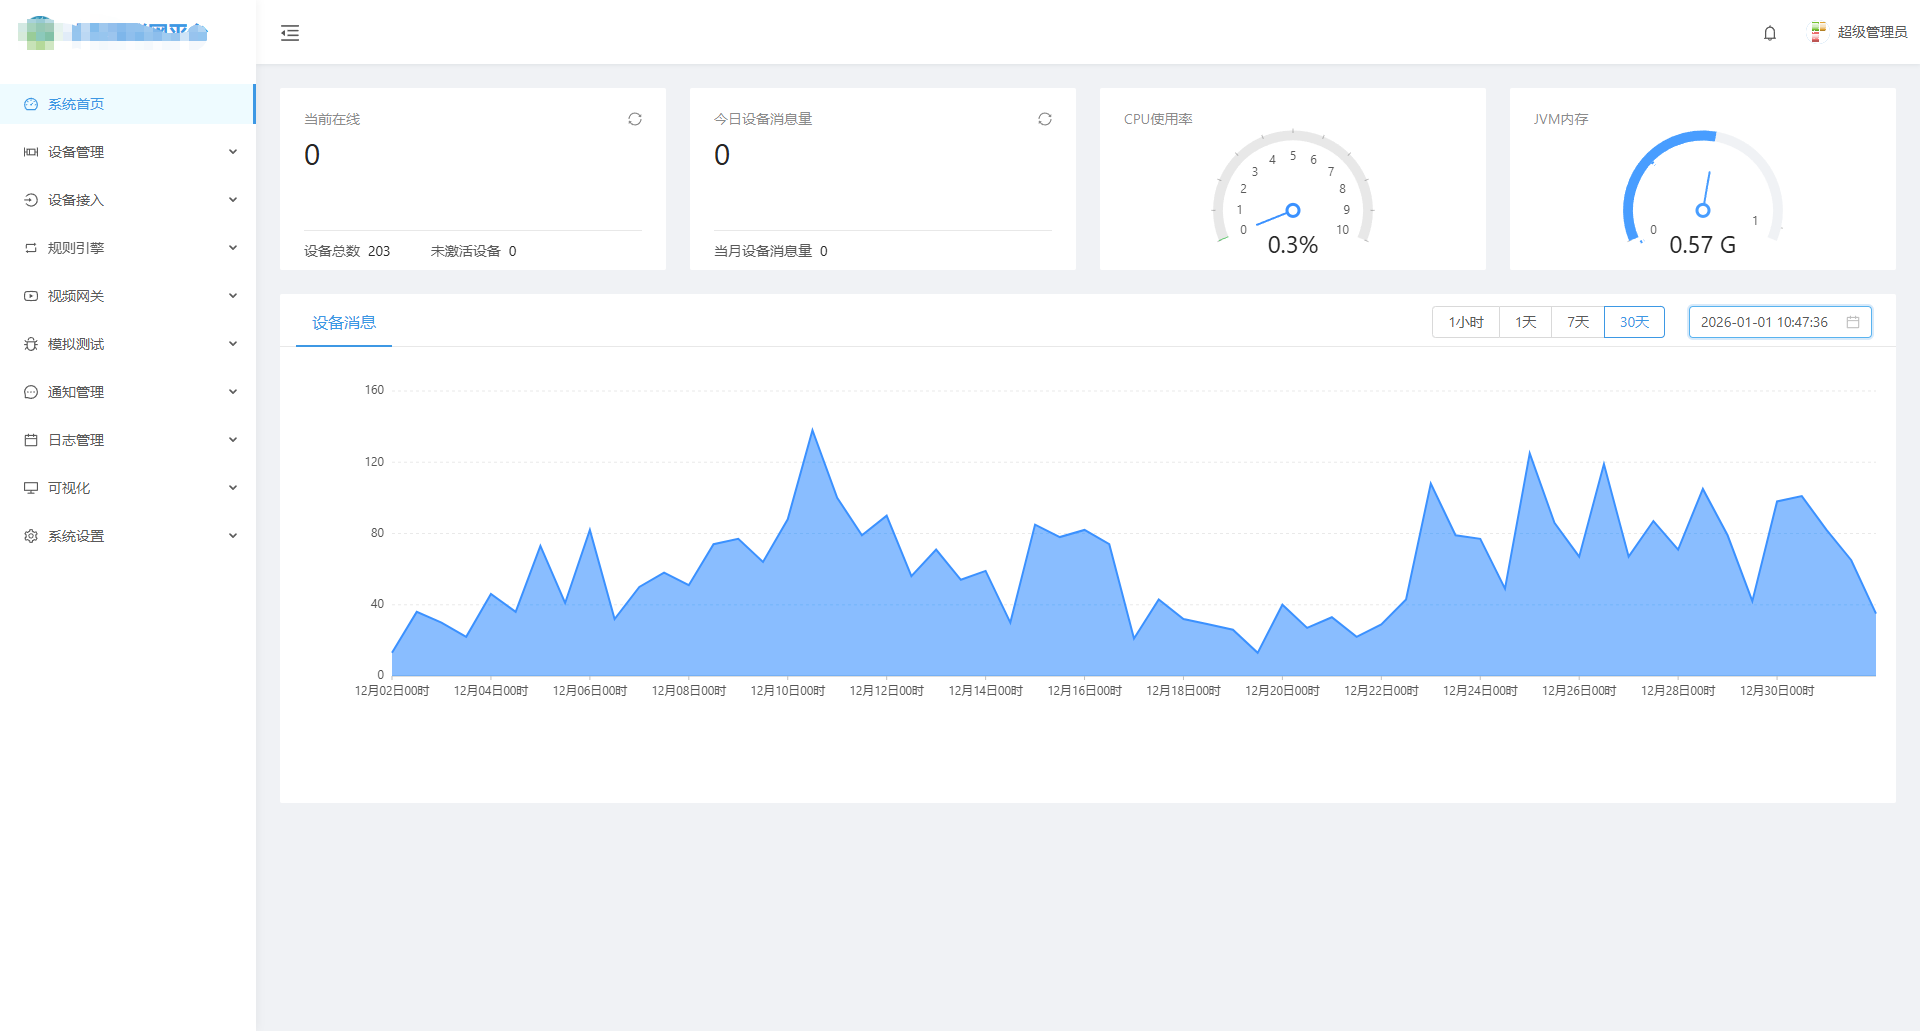Refresh the 当前在线 online count card
Screen dimensions: 1920x1031
[x=635, y=119]
